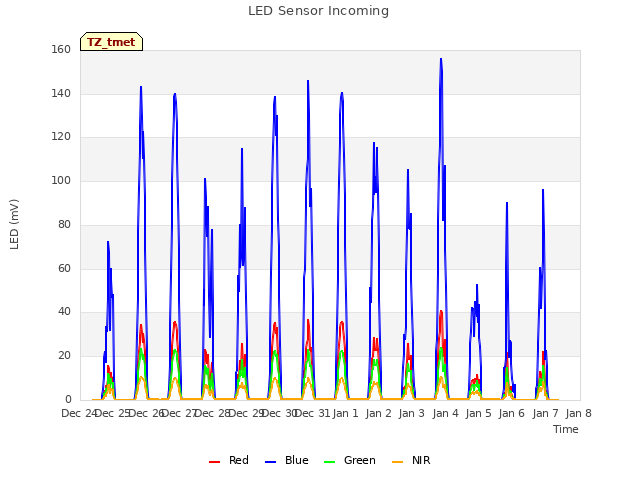Click the blue peak near Dec 26

tap(141, 87)
